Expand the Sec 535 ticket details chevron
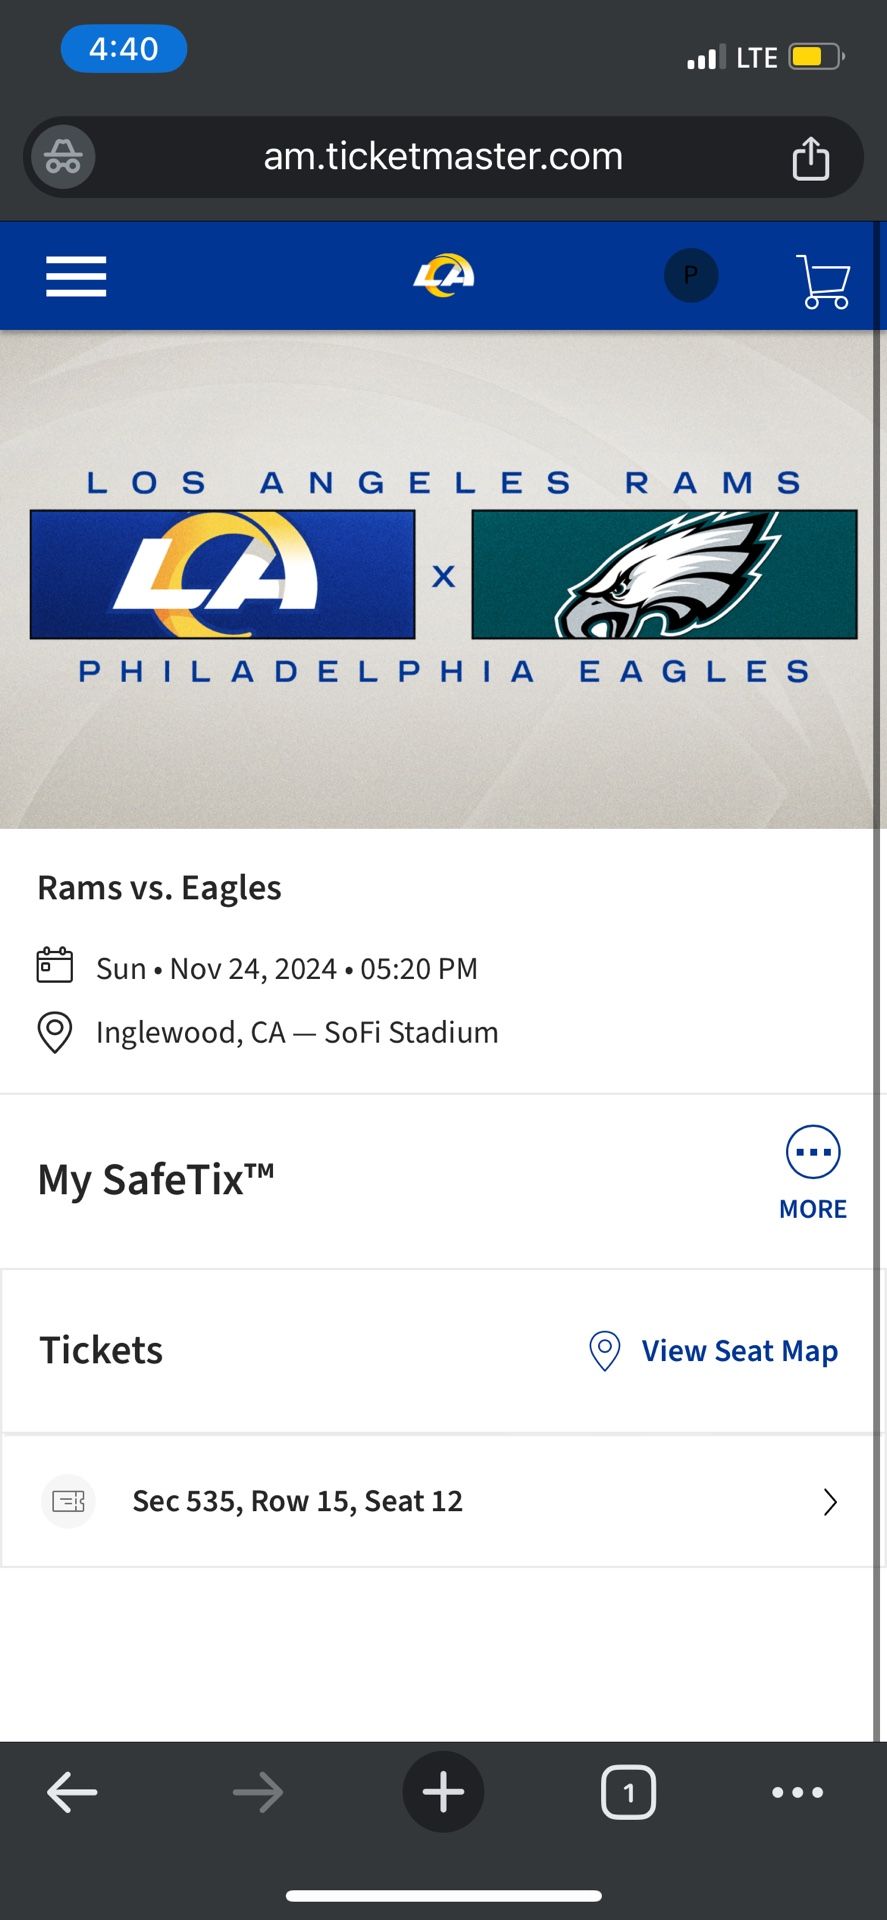The width and height of the screenshot is (887, 1920). (829, 1501)
